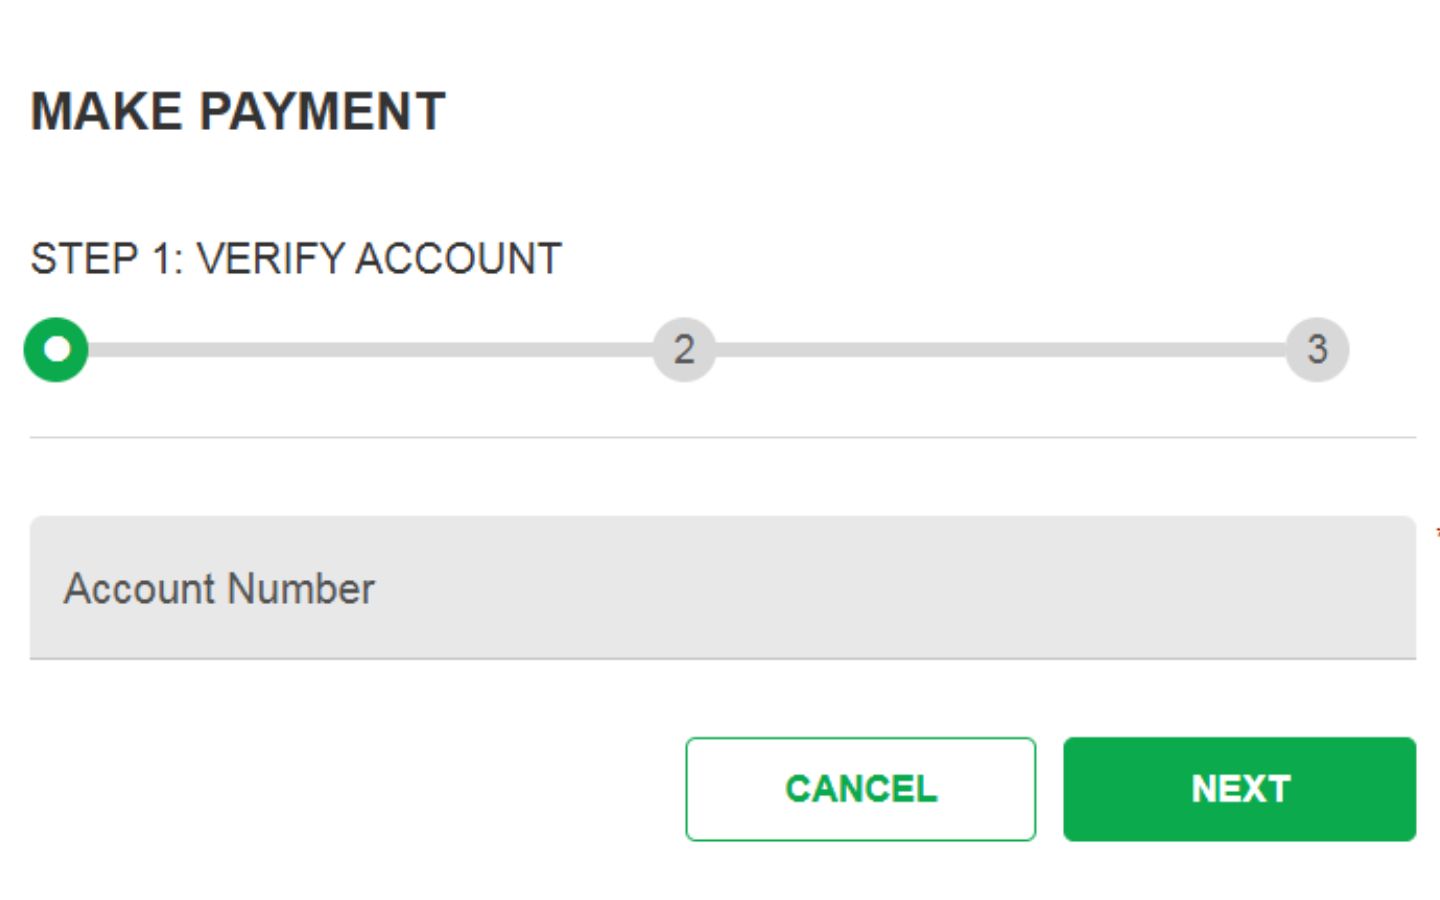Select the NEXT button label text
The height and width of the screenshot is (900, 1440).
pyautogui.click(x=1240, y=789)
